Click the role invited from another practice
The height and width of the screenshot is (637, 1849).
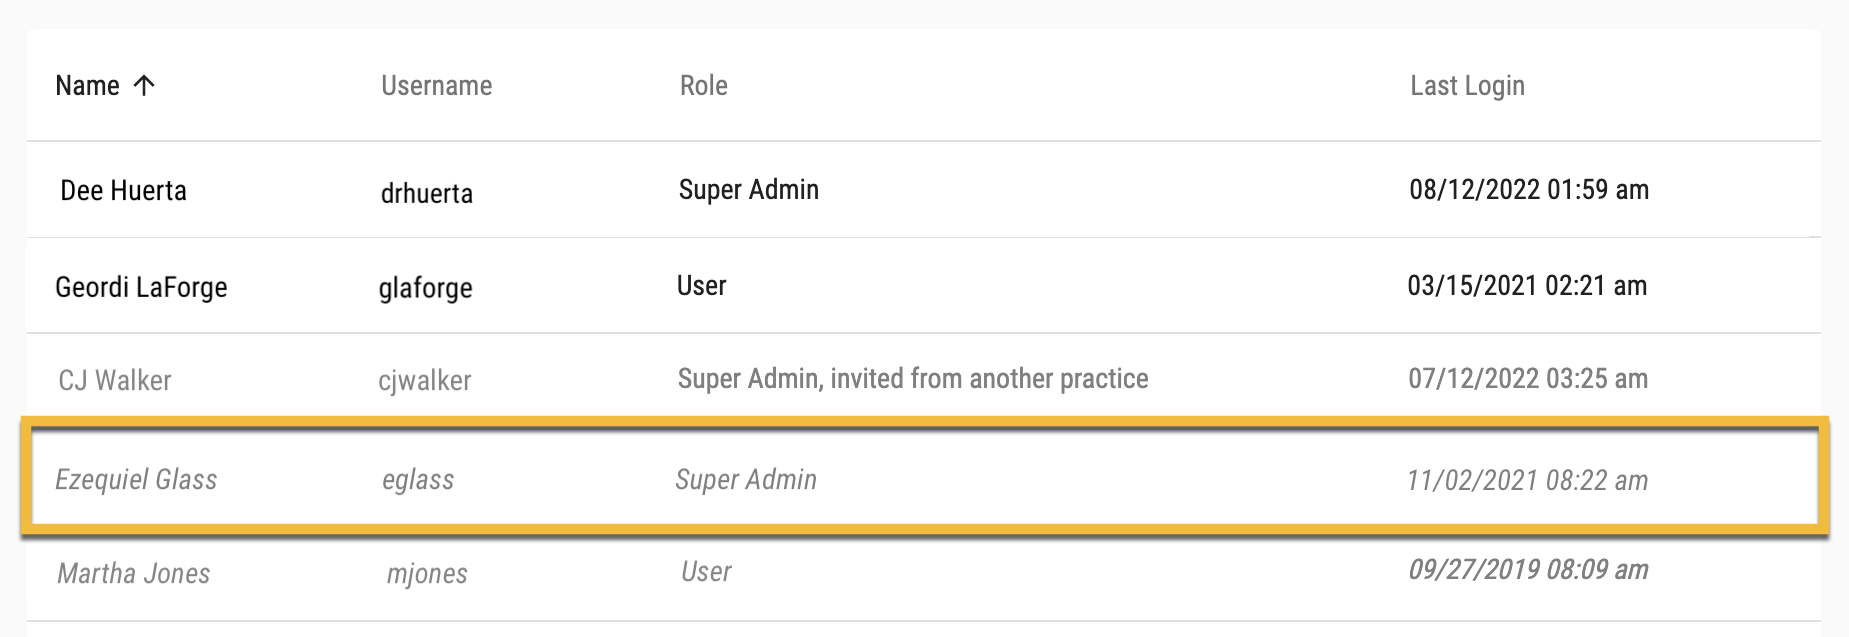912,379
